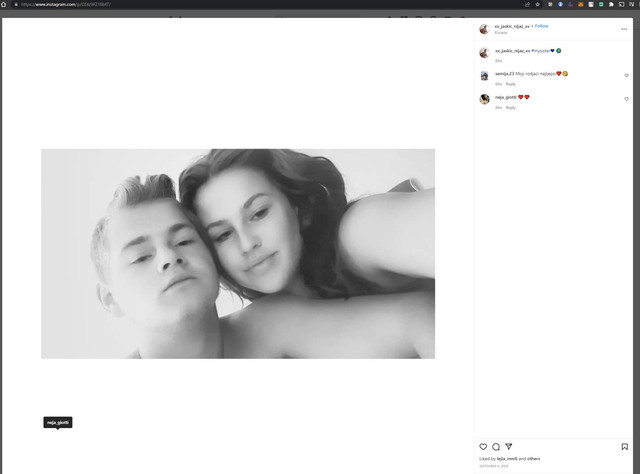Reply to the semija.23 comment

[x=511, y=84]
